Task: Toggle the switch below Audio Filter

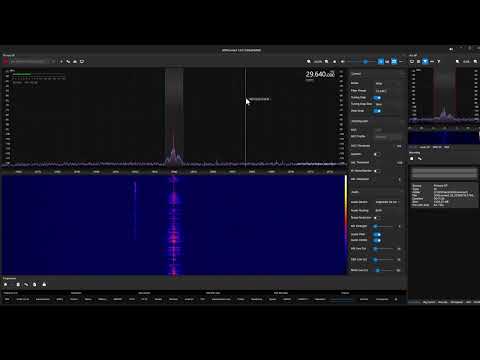Action: (377, 240)
